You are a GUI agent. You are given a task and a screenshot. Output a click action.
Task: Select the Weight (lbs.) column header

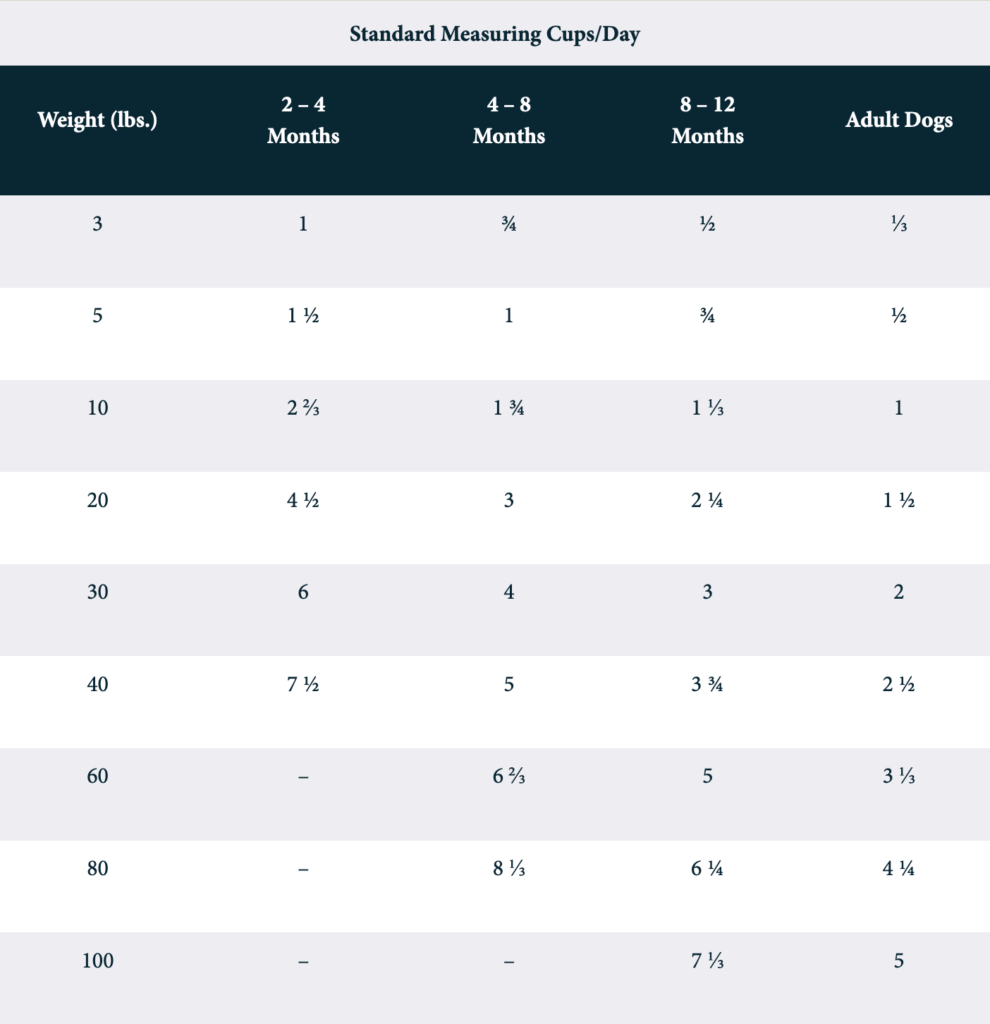click(x=97, y=121)
